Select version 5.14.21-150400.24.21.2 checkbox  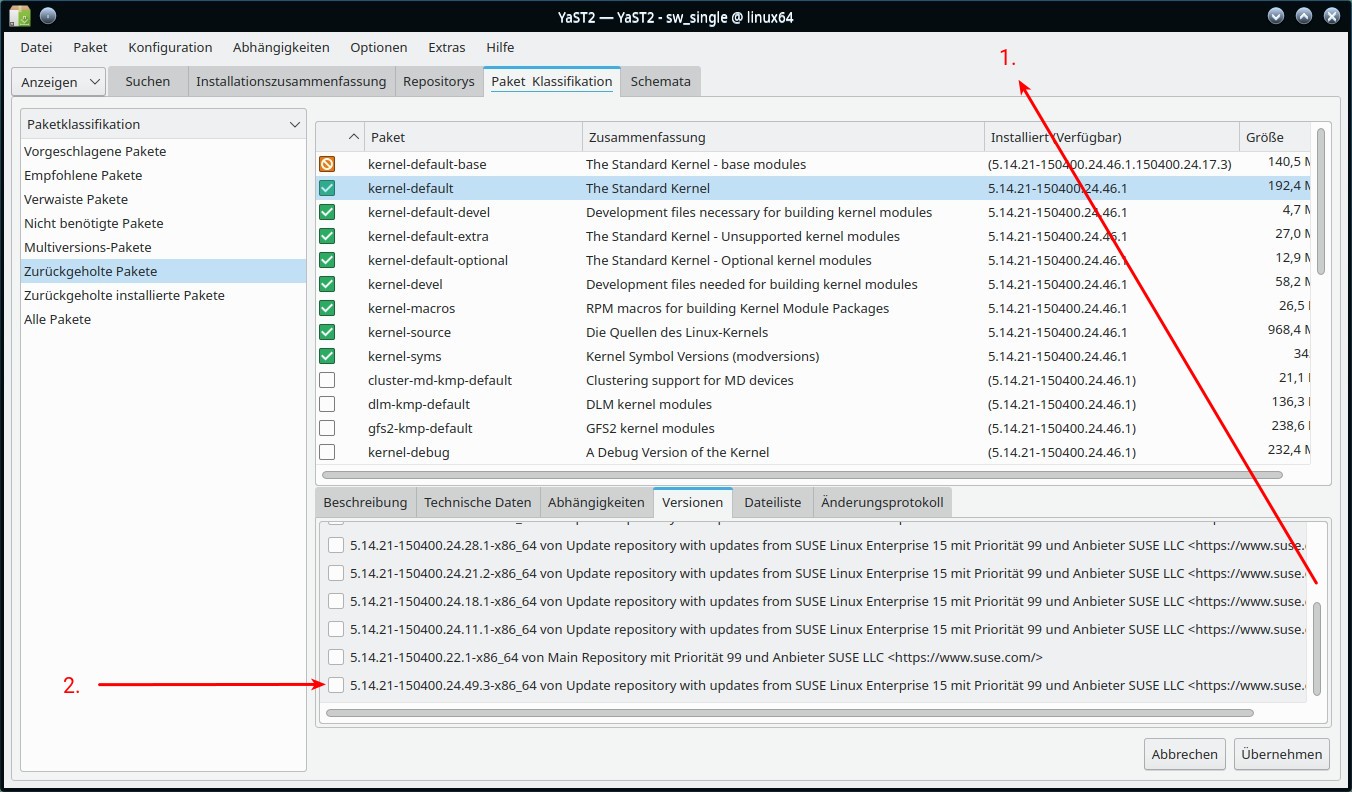(336, 573)
